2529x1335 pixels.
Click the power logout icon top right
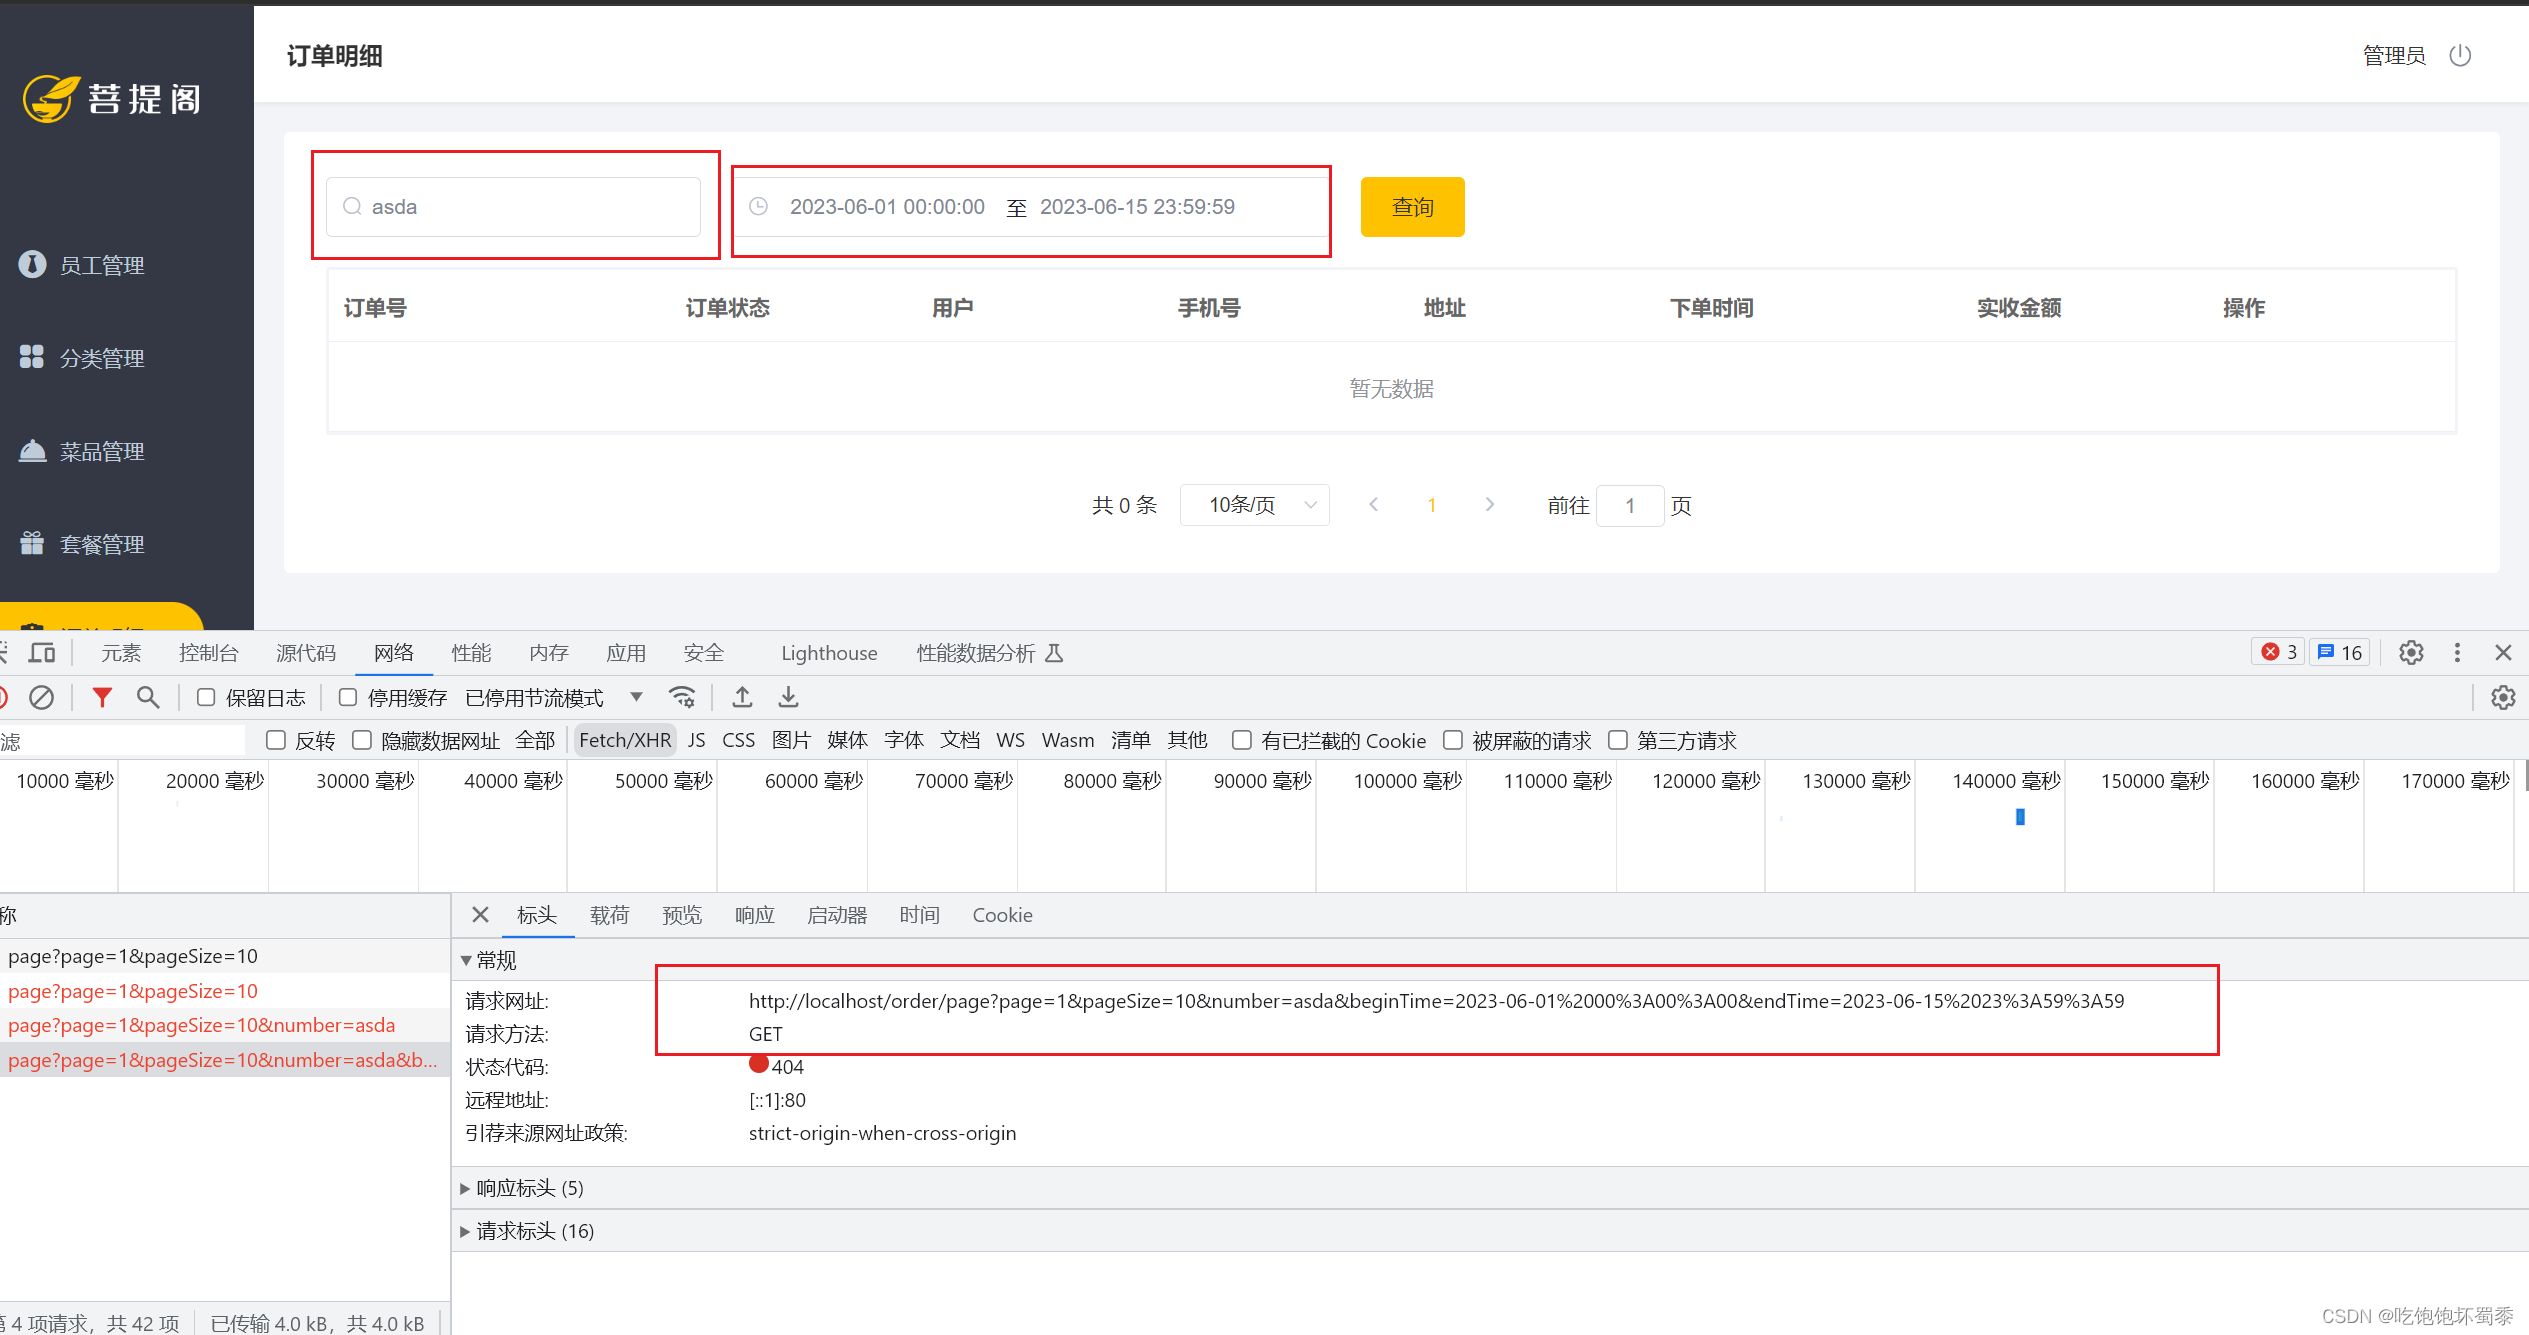tap(2461, 55)
